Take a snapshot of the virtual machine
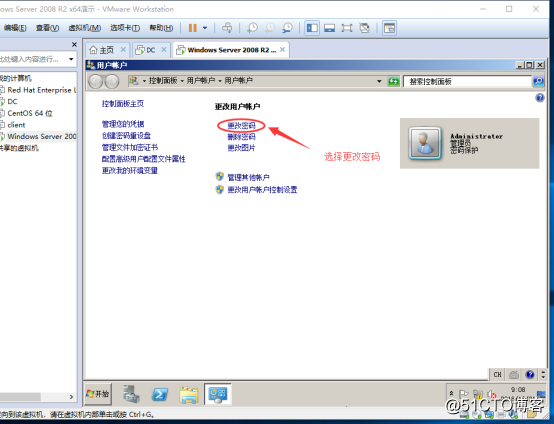The height and width of the screenshot is (424, 554). pyautogui.click(x=252, y=28)
